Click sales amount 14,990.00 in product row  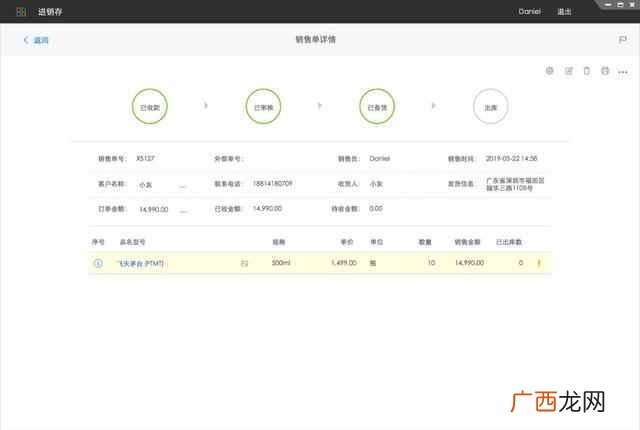(469, 263)
